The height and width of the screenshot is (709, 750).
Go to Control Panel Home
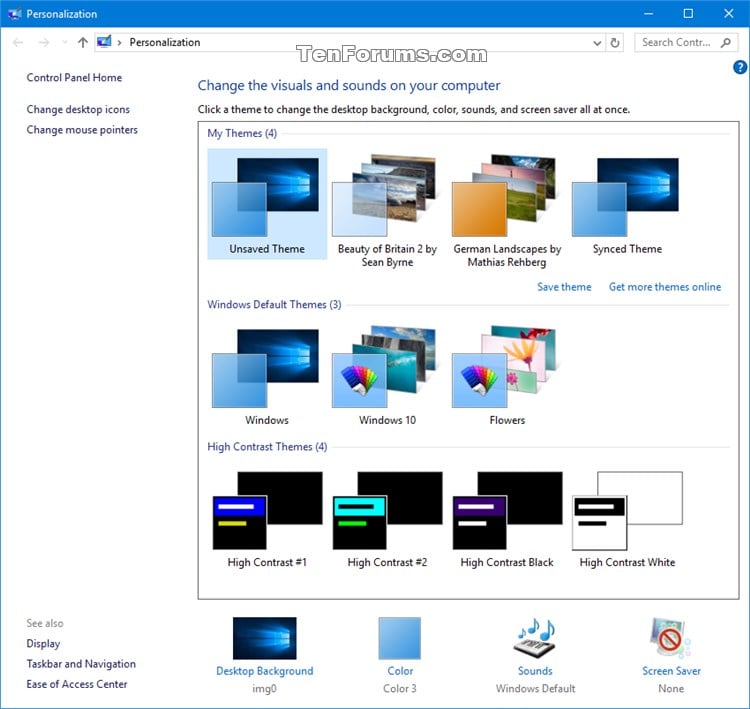coord(74,78)
